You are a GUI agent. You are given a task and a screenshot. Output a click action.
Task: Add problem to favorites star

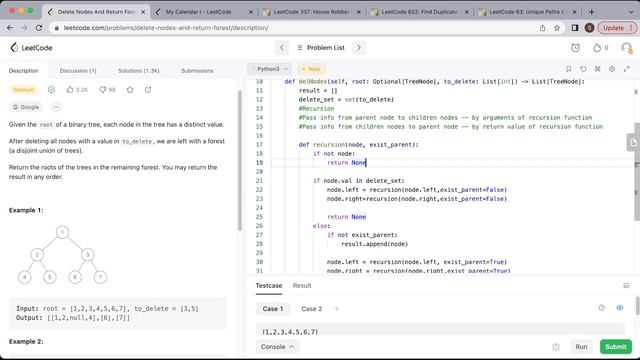(130, 90)
